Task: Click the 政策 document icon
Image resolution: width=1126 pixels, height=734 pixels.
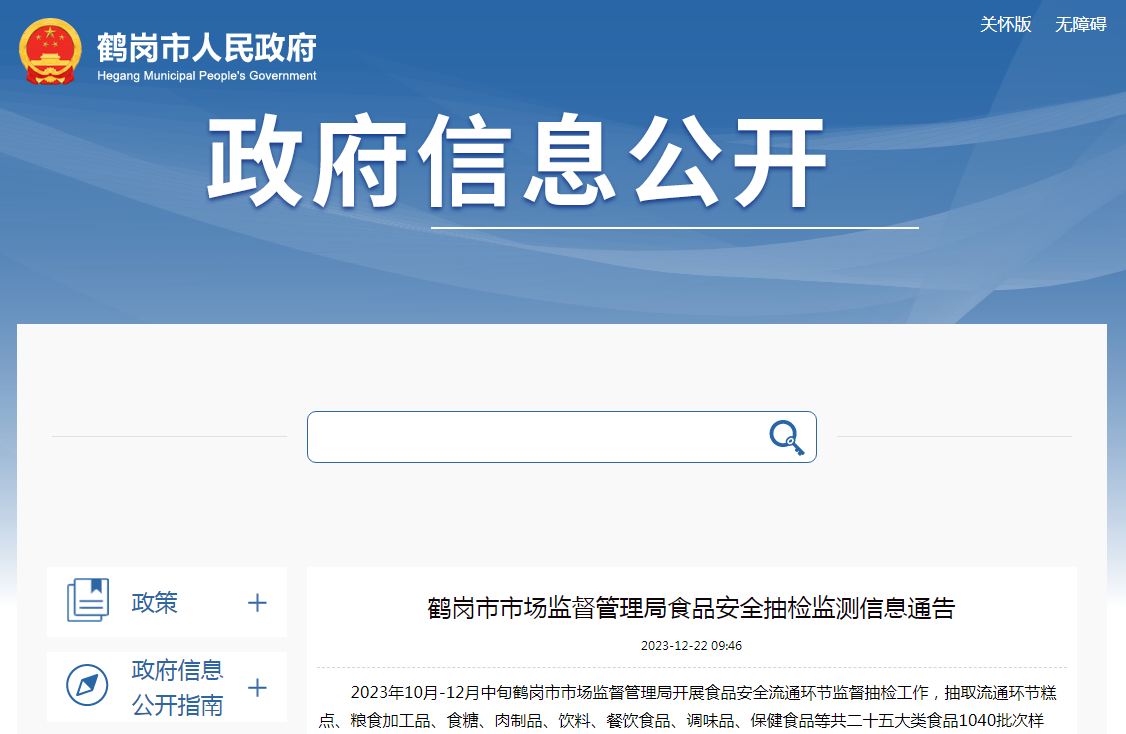Action: coord(88,600)
